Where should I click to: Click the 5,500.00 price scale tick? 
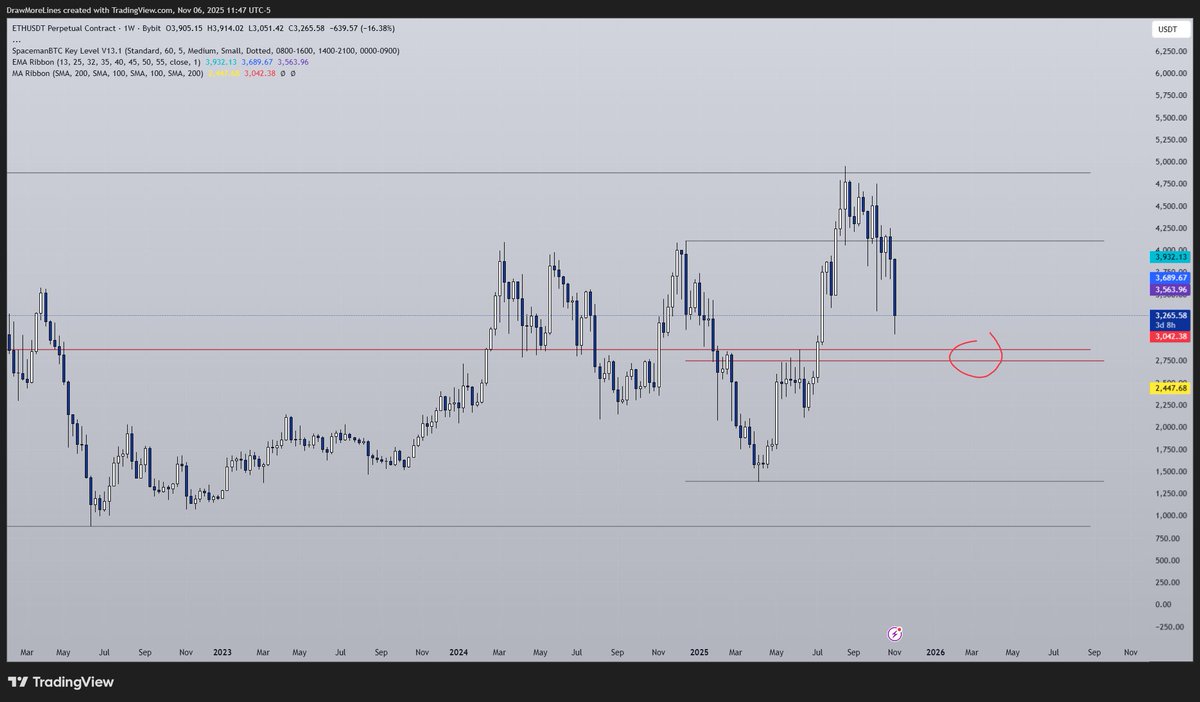click(x=1169, y=117)
